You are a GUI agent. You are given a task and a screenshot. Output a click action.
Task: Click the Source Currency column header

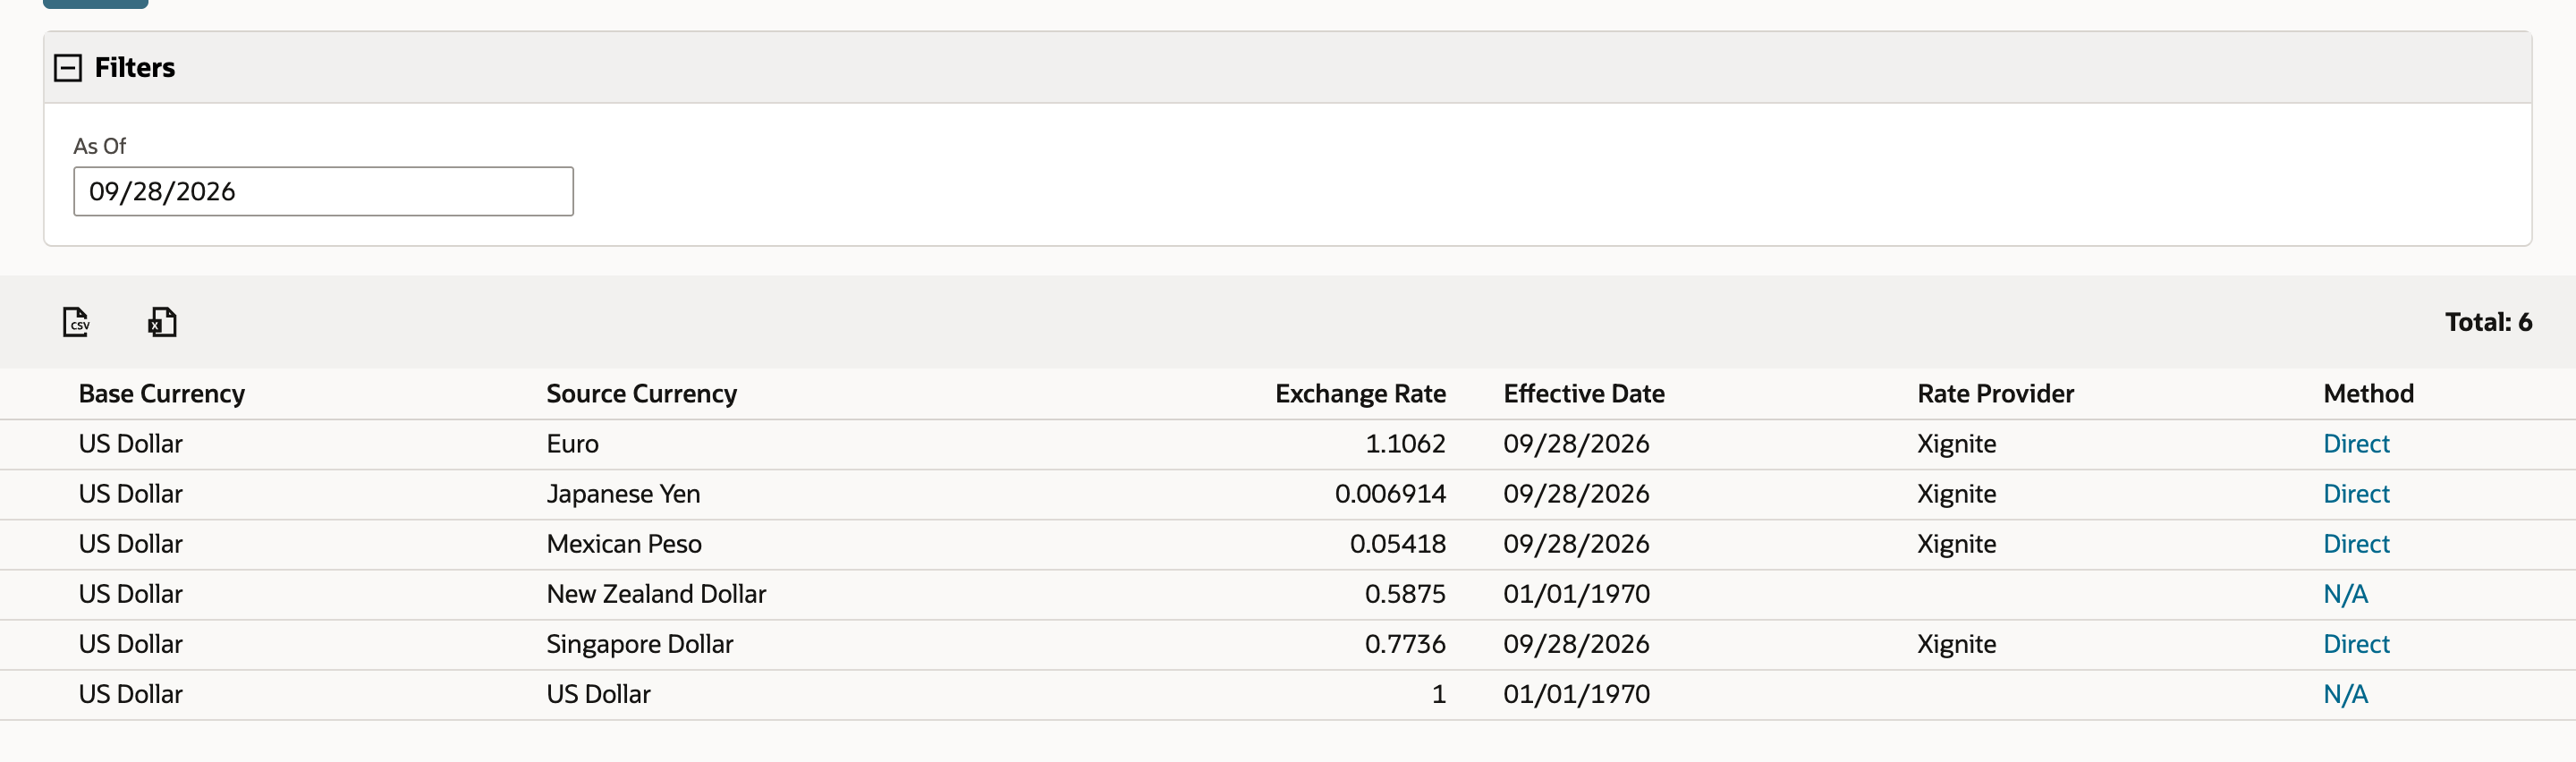(x=642, y=394)
